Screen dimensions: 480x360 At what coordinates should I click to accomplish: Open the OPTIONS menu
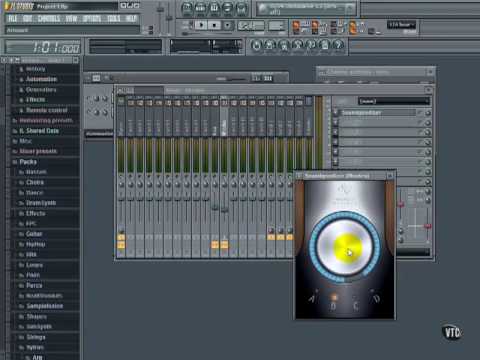[92, 19]
